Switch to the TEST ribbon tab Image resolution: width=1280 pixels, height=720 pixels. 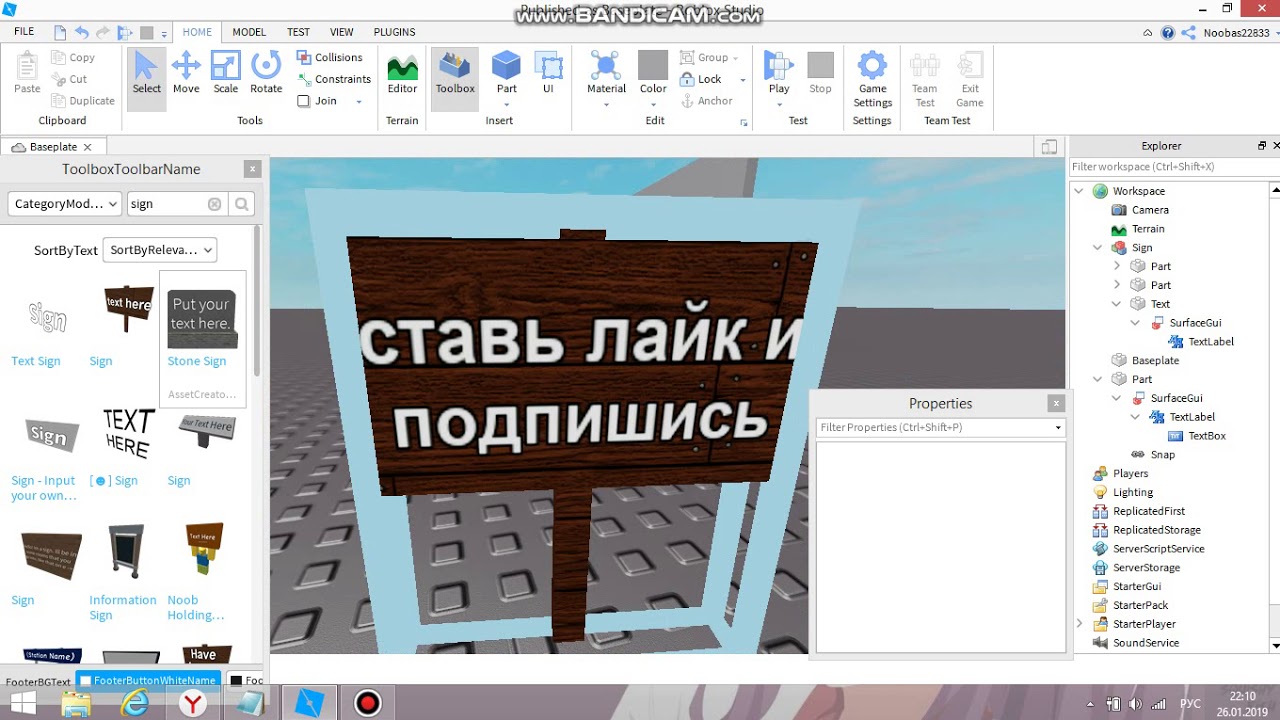pyautogui.click(x=298, y=32)
